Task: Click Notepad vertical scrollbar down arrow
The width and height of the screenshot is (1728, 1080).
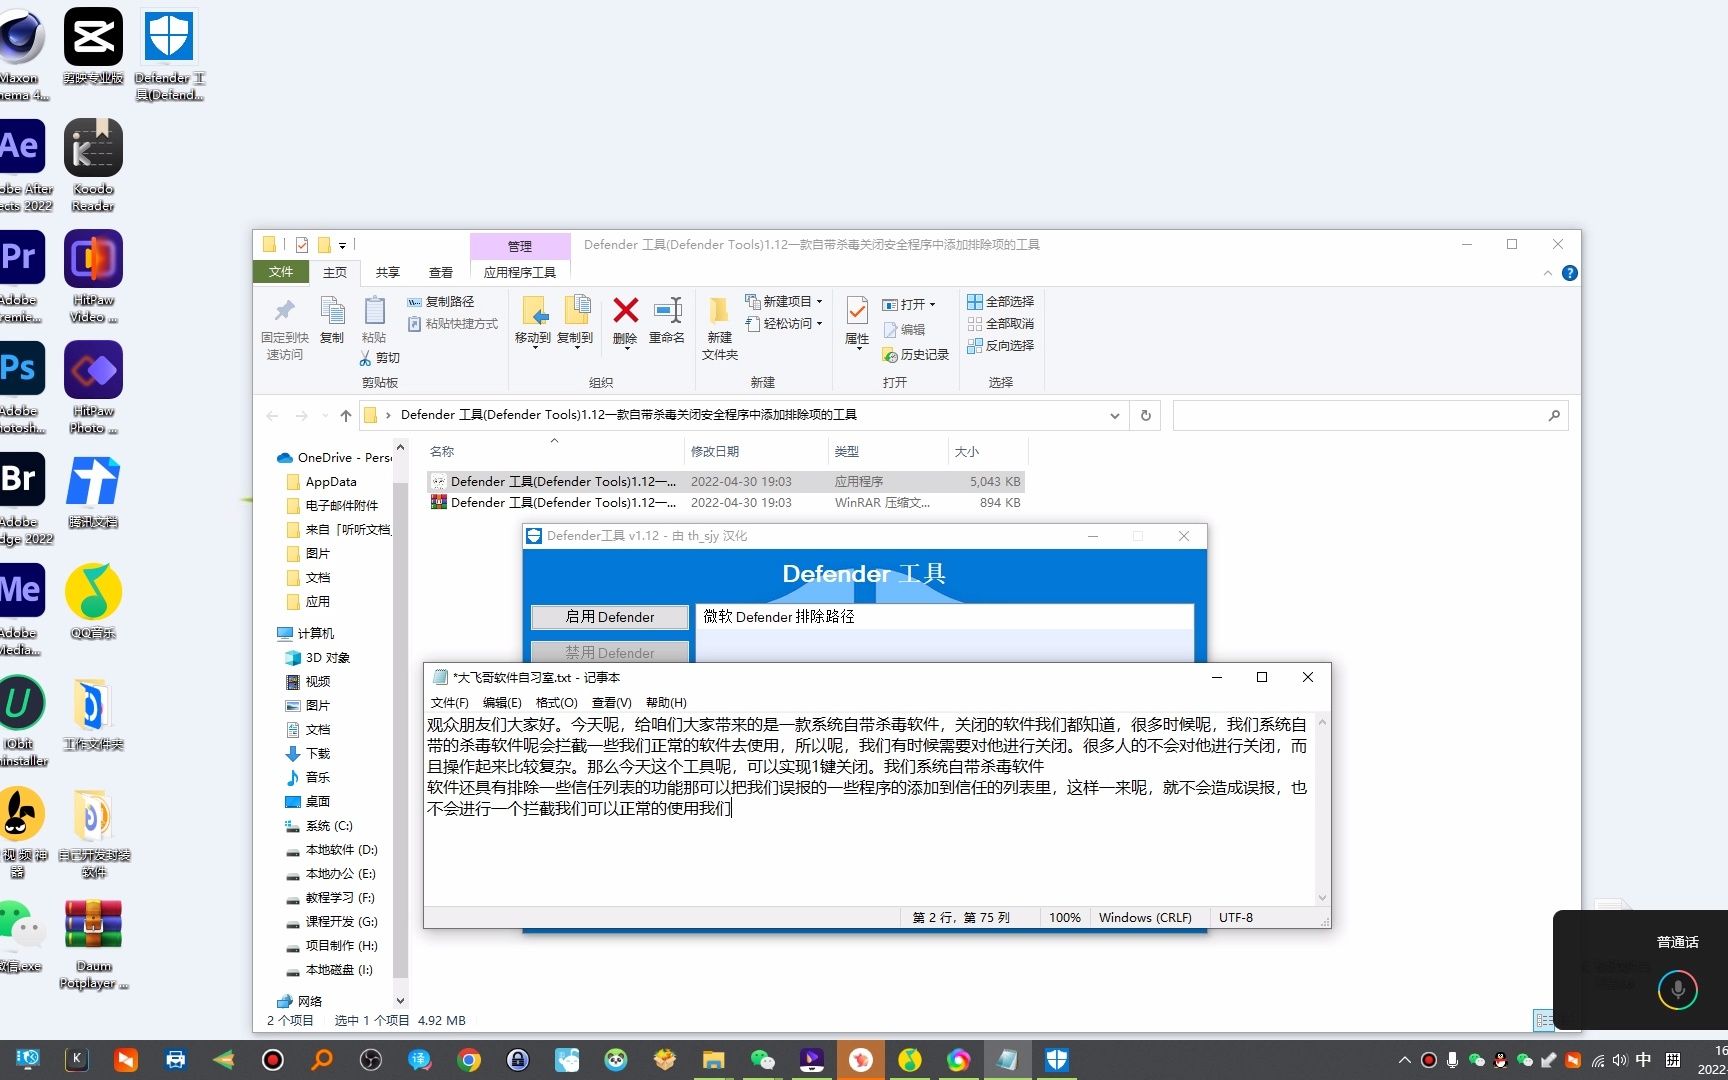Action: pyautogui.click(x=1322, y=898)
